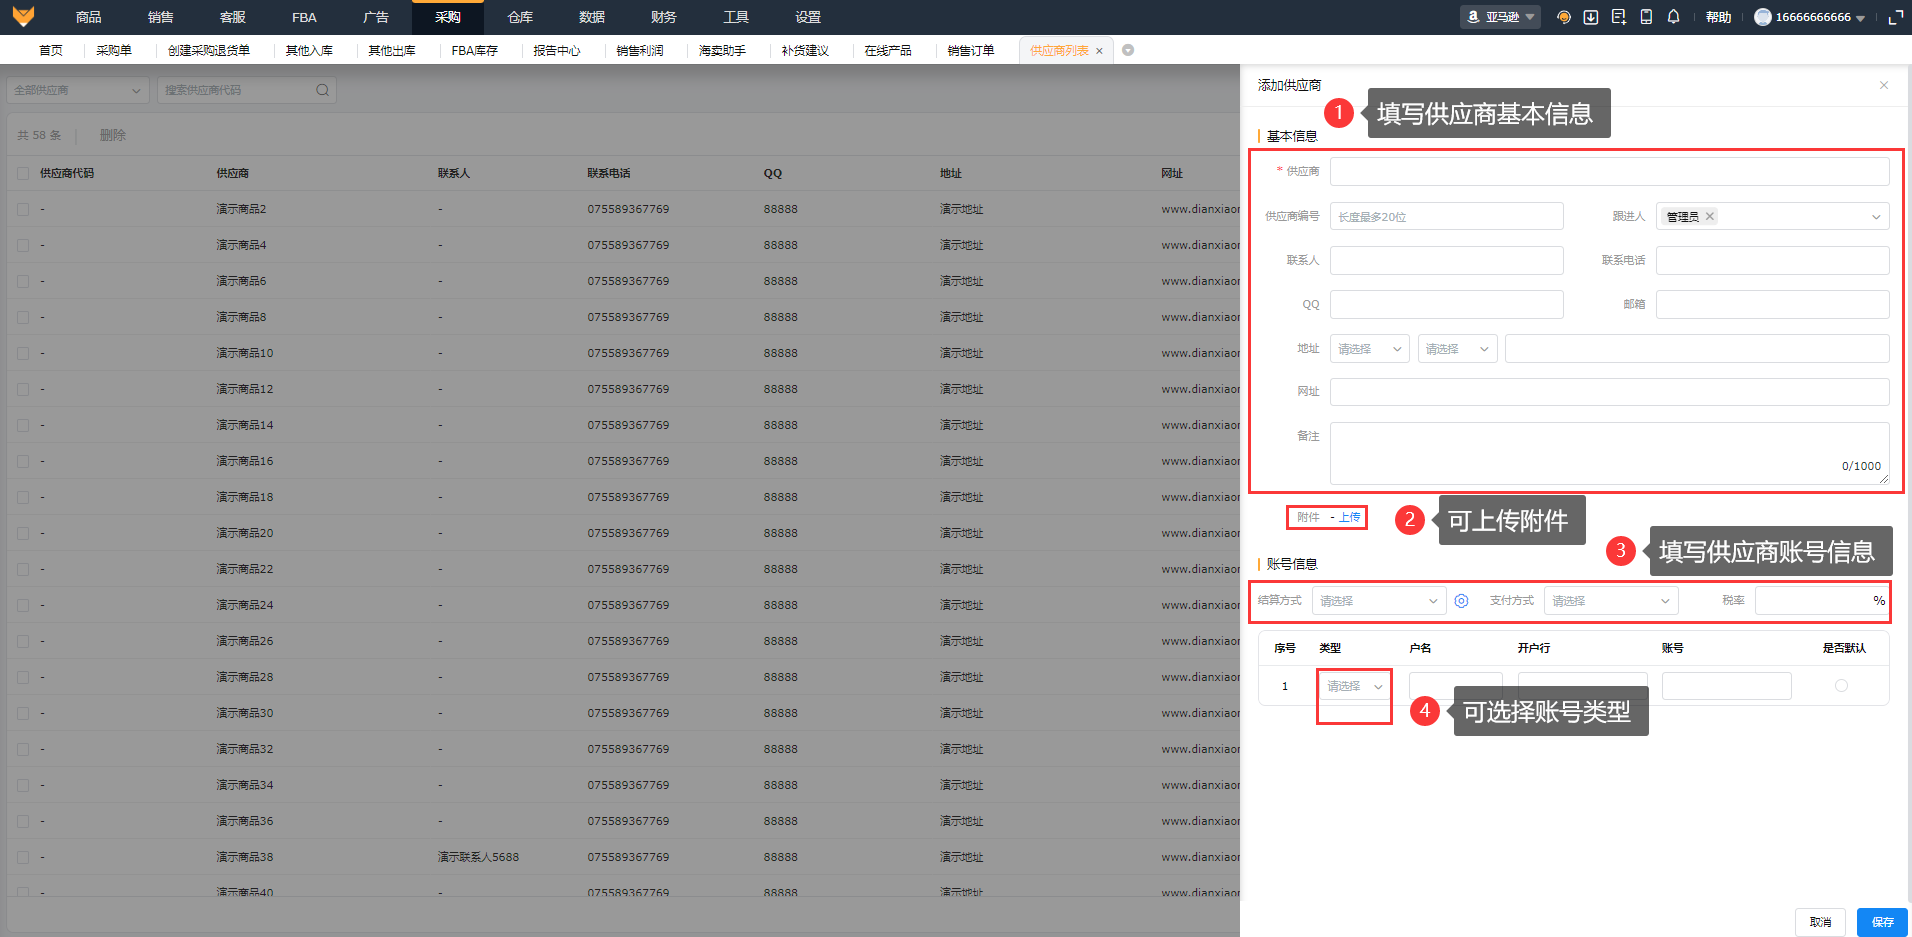Click the 删除 button above the table
The image size is (1912, 937).
(113, 135)
